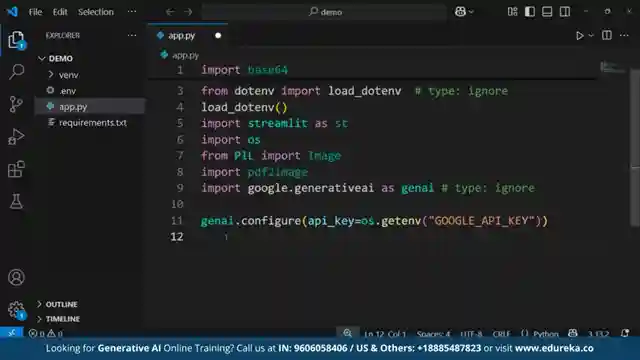The image size is (640, 360).
Task: Open the File menu
Action: click(x=35, y=12)
